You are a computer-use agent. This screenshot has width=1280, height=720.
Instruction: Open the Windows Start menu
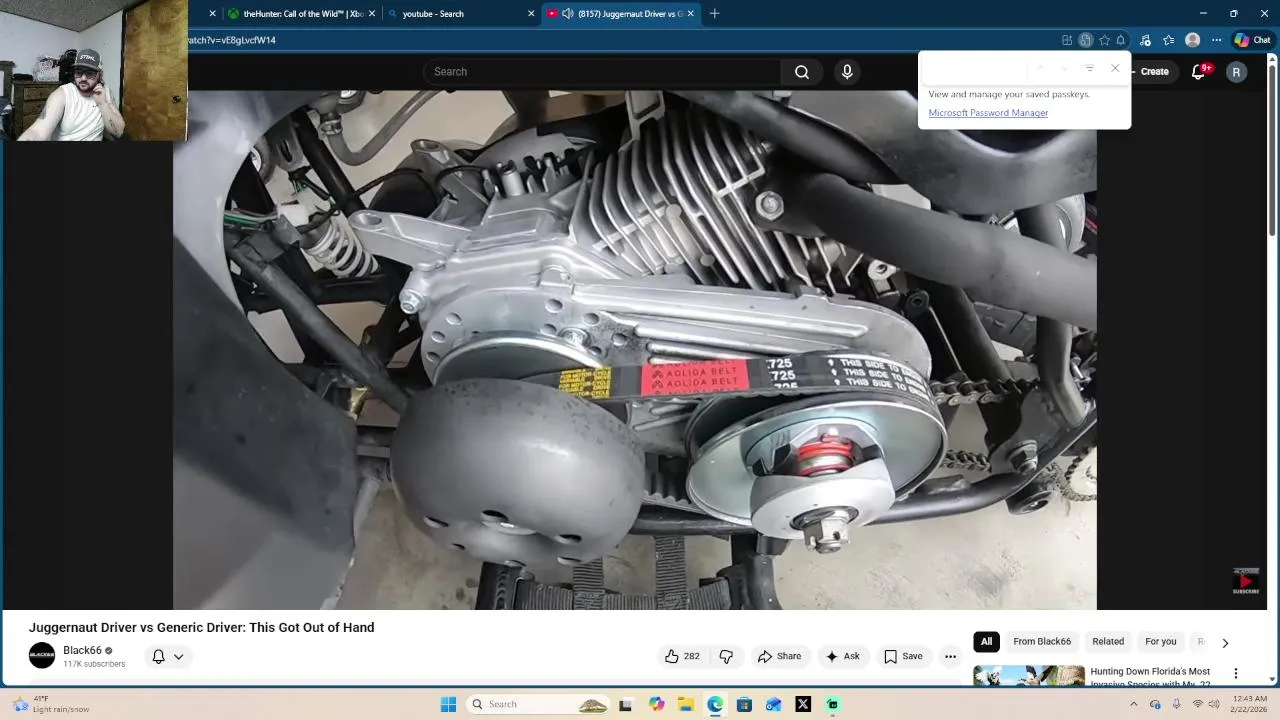pos(448,704)
